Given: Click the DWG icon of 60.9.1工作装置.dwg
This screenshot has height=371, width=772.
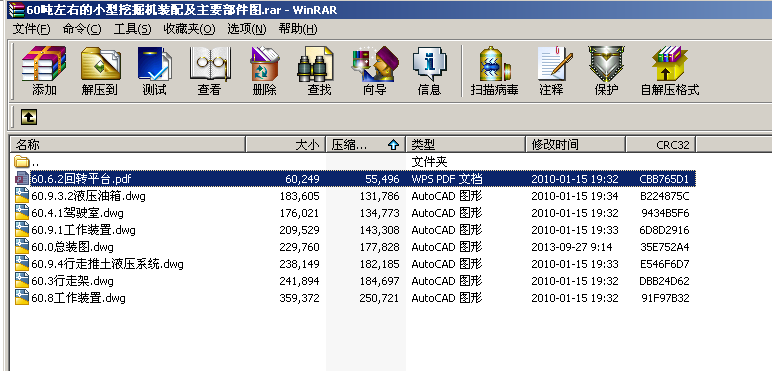Looking at the screenshot, I should pos(22,229).
